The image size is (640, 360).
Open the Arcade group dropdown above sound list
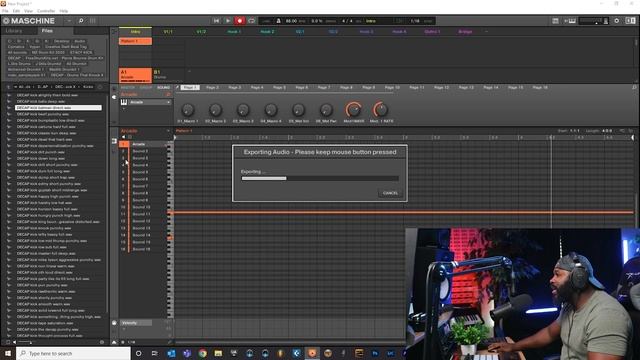tap(167, 131)
